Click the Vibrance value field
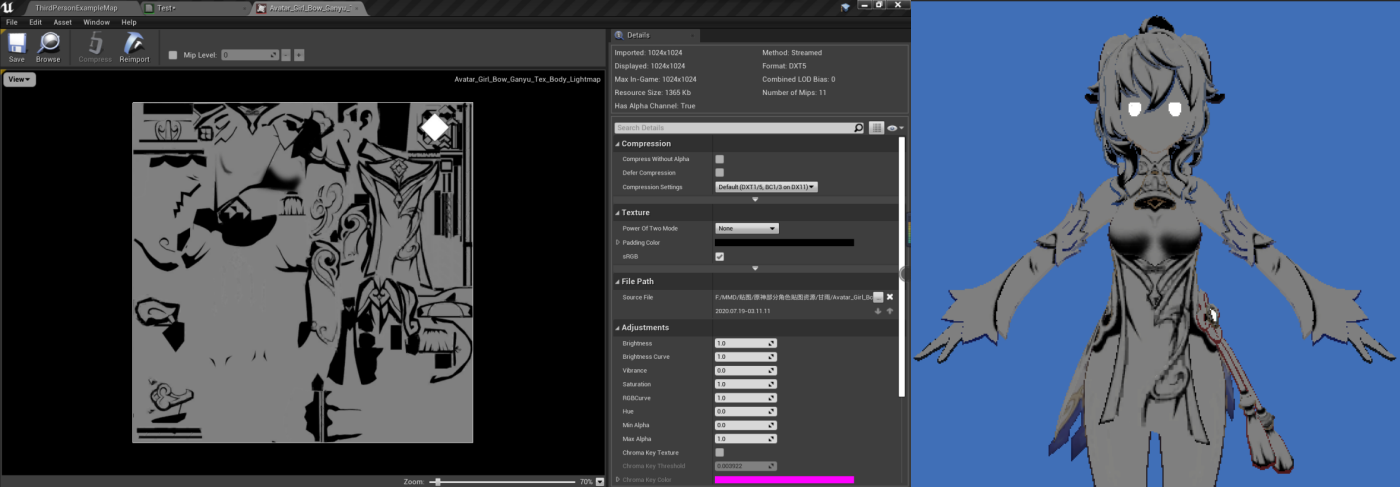The image size is (1400, 487). (746, 370)
